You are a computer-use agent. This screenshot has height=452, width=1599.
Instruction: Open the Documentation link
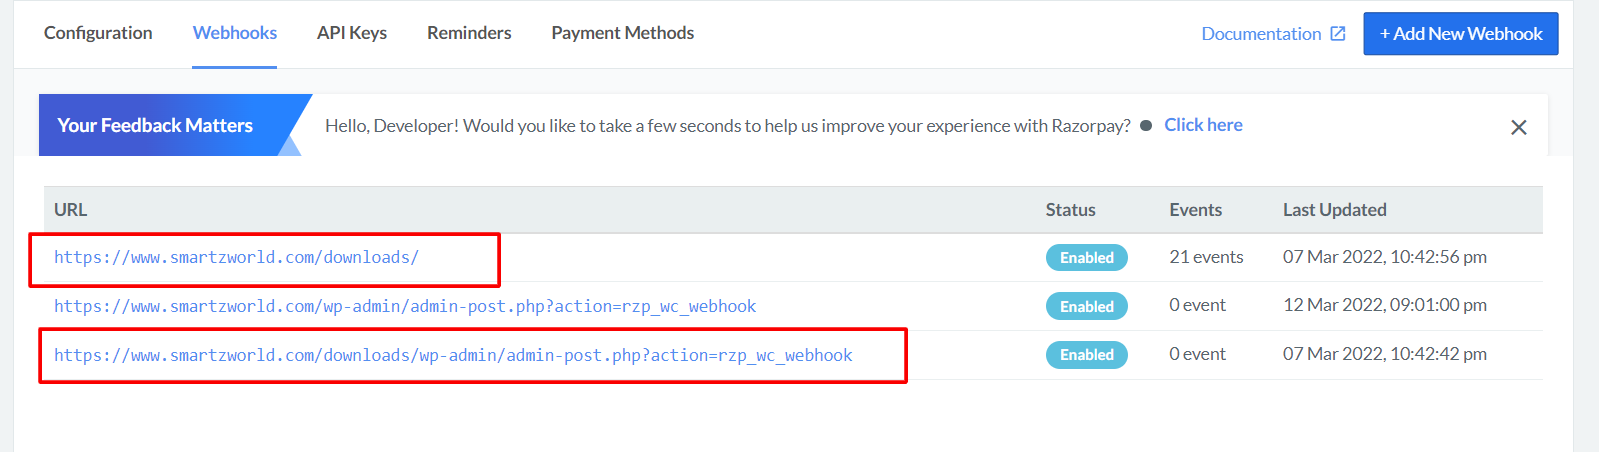pos(1261,34)
